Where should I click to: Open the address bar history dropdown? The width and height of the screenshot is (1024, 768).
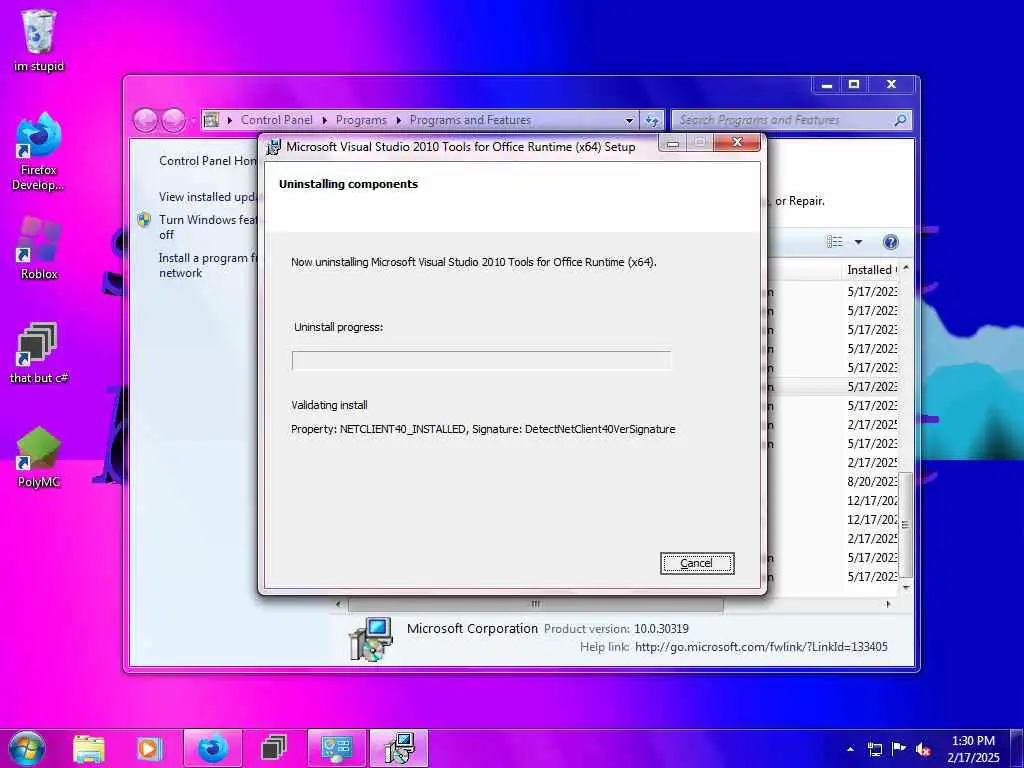[x=629, y=120]
